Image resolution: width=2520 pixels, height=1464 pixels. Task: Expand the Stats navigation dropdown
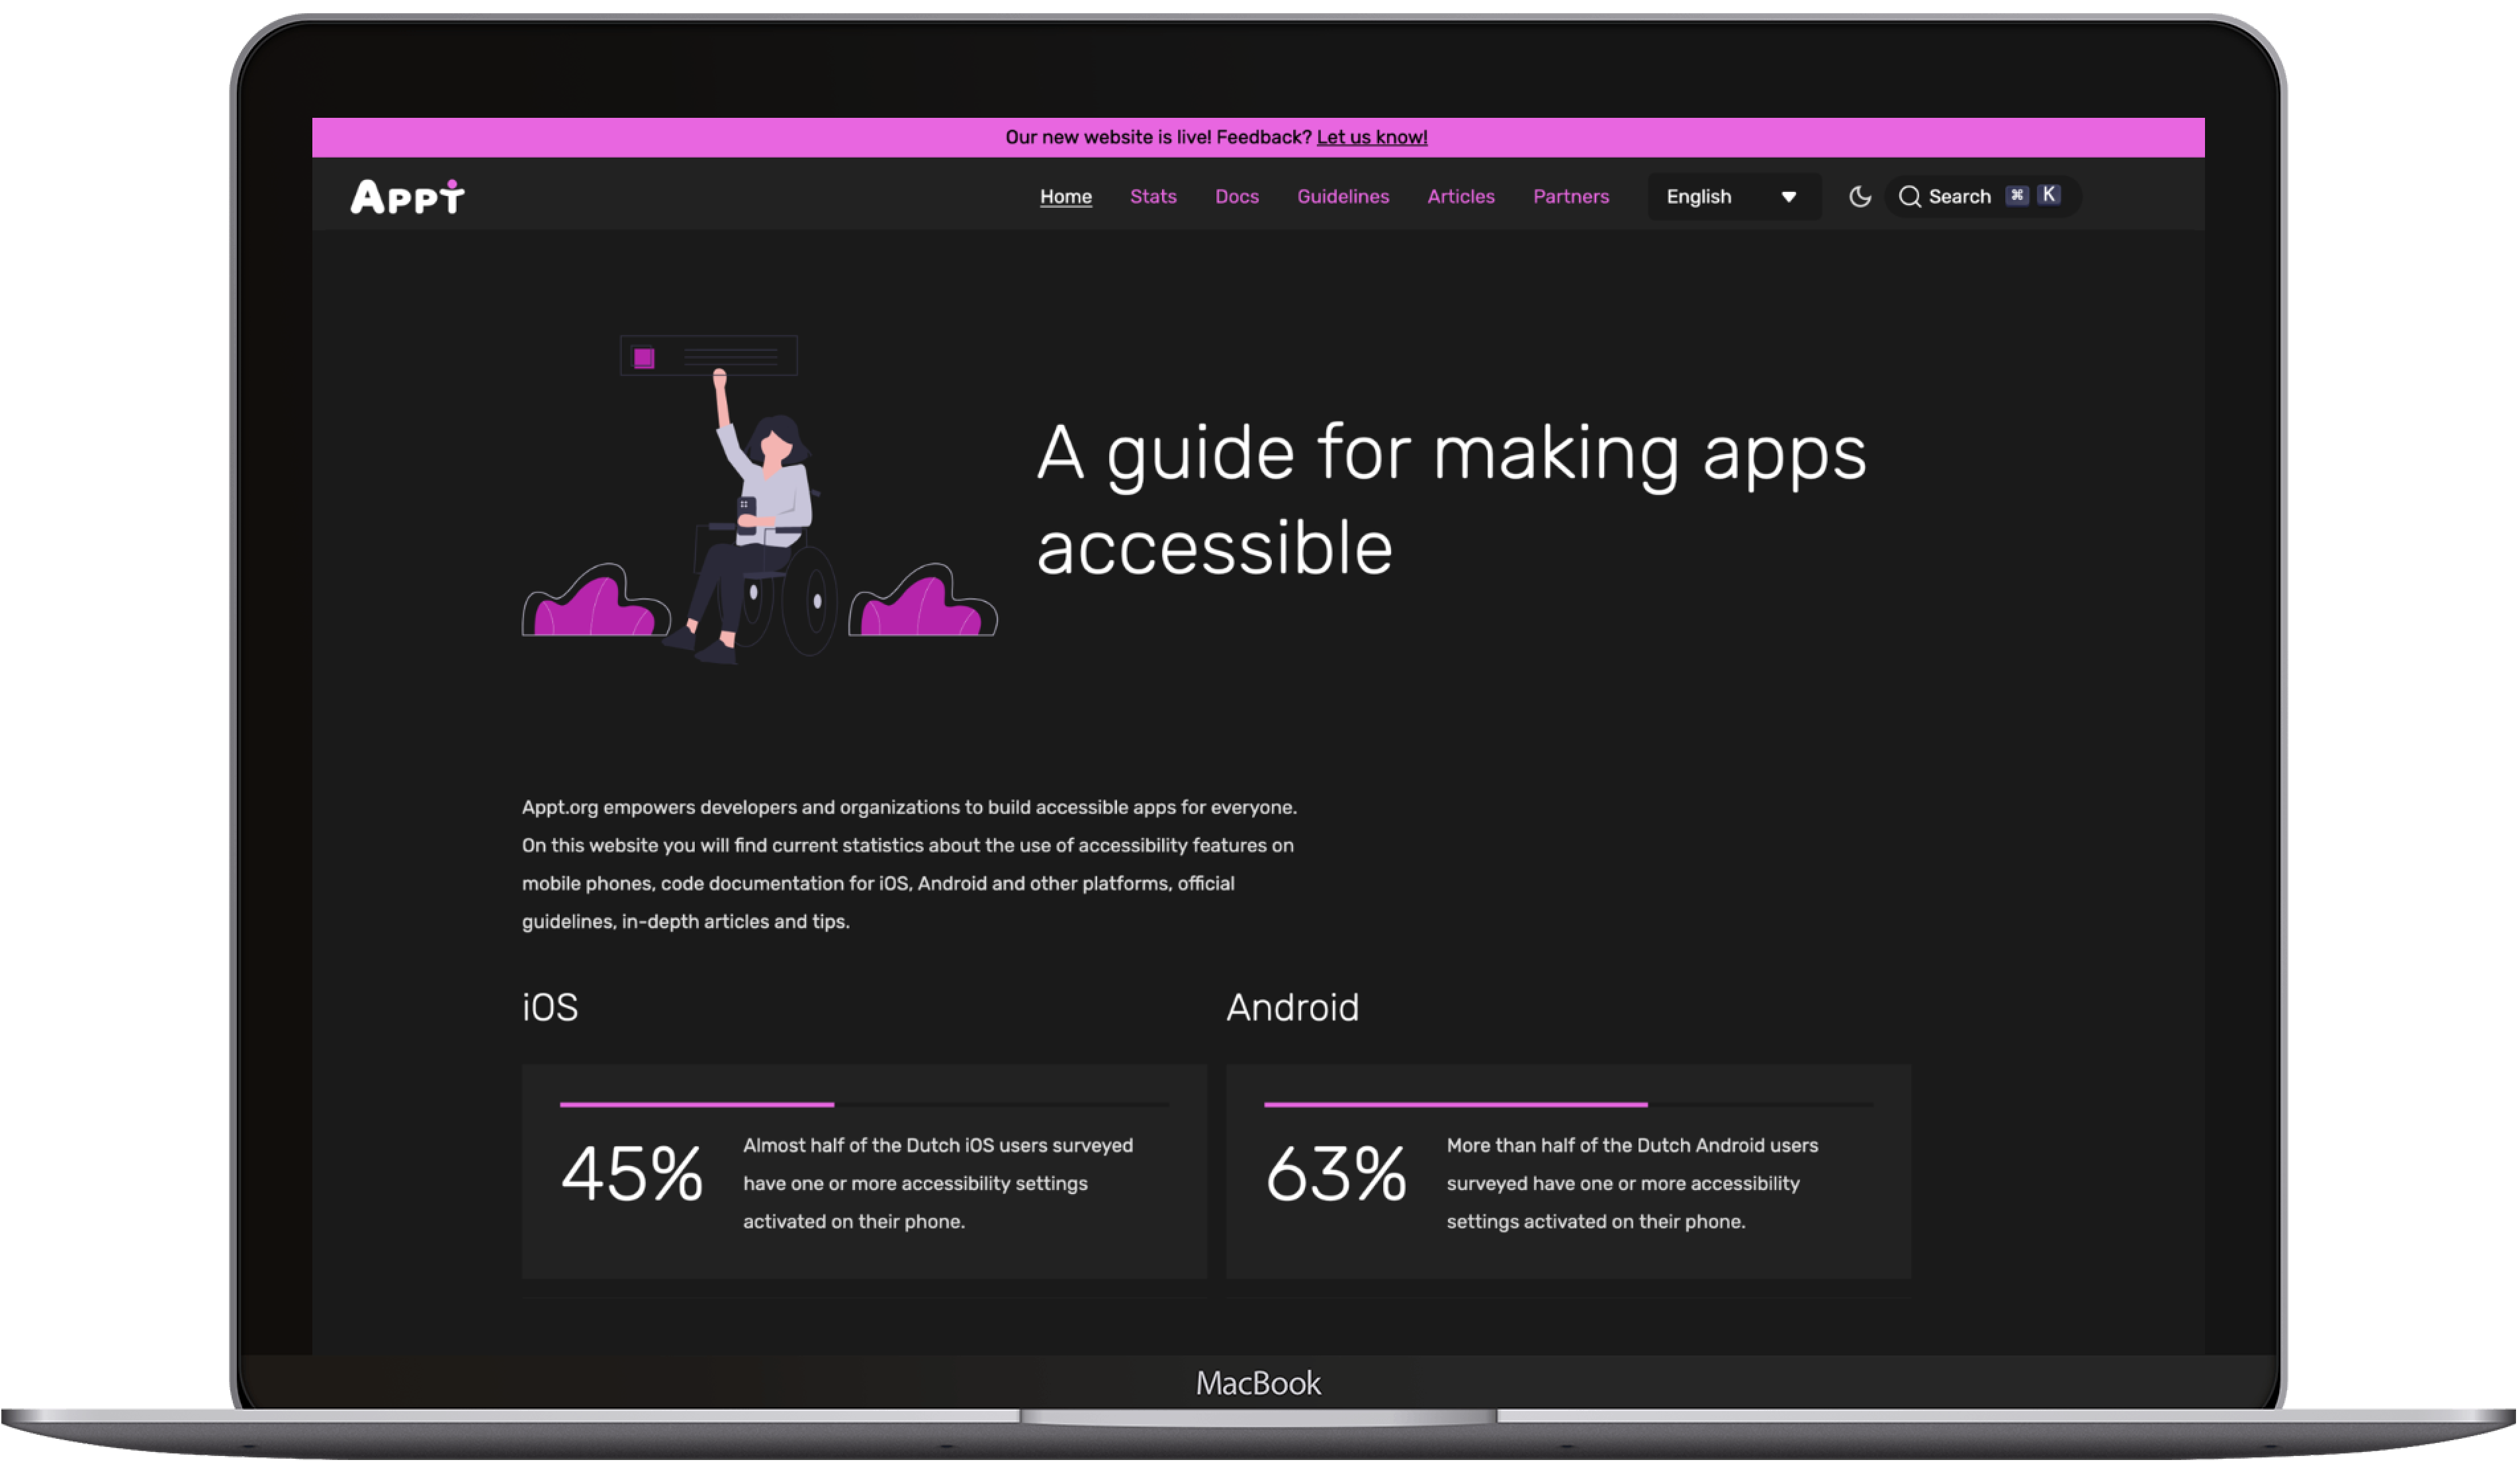click(x=1152, y=195)
